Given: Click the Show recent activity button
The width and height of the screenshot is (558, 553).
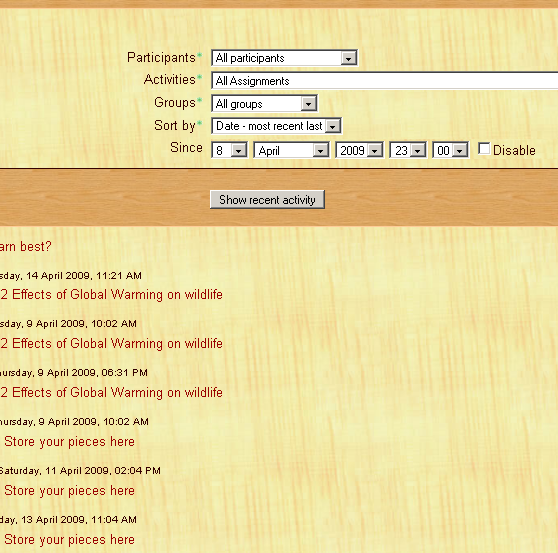Looking at the screenshot, I should pyautogui.click(x=267, y=199).
